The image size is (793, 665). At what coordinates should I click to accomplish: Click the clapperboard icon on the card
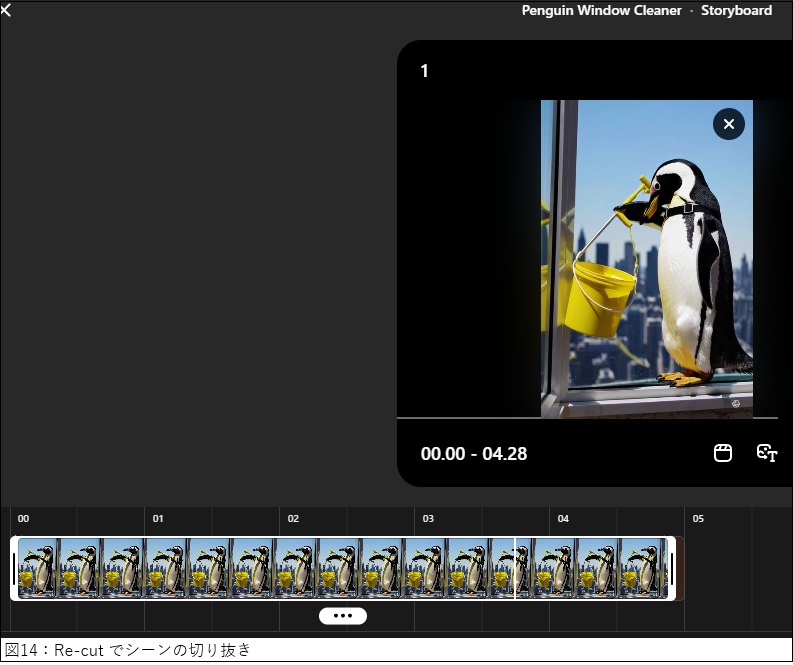coord(723,453)
